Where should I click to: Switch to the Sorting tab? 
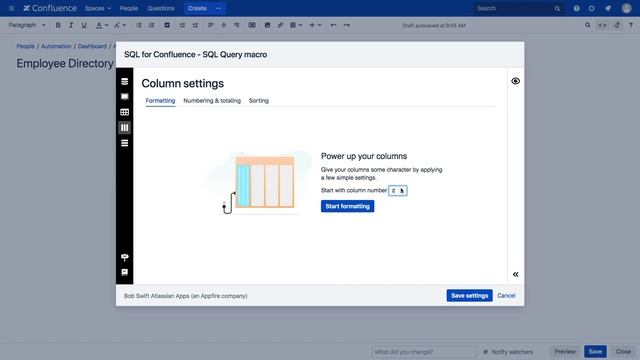[259, 100]
